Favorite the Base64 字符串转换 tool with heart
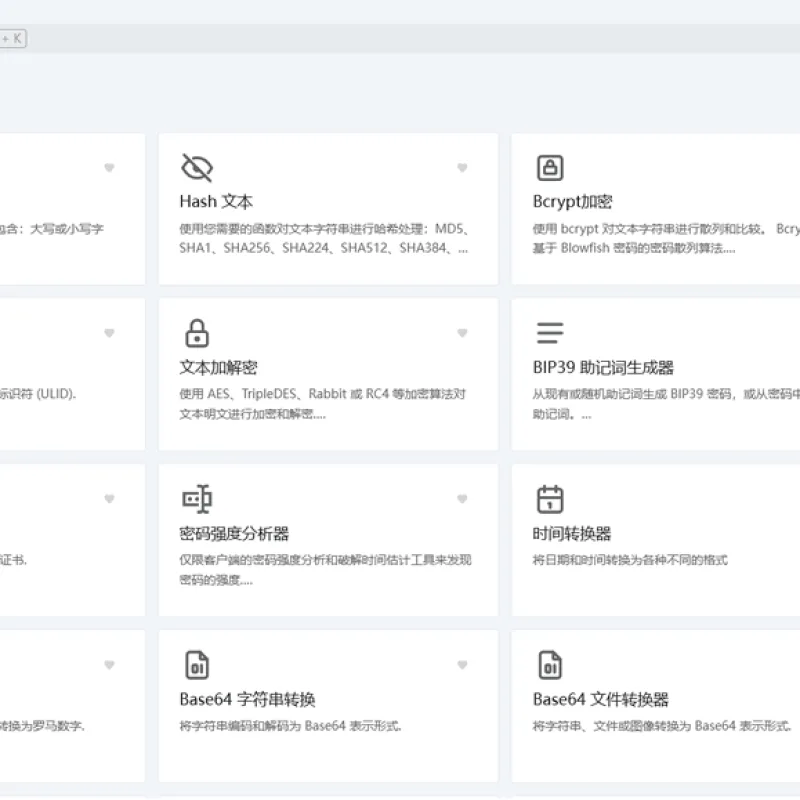 point(462,664)
